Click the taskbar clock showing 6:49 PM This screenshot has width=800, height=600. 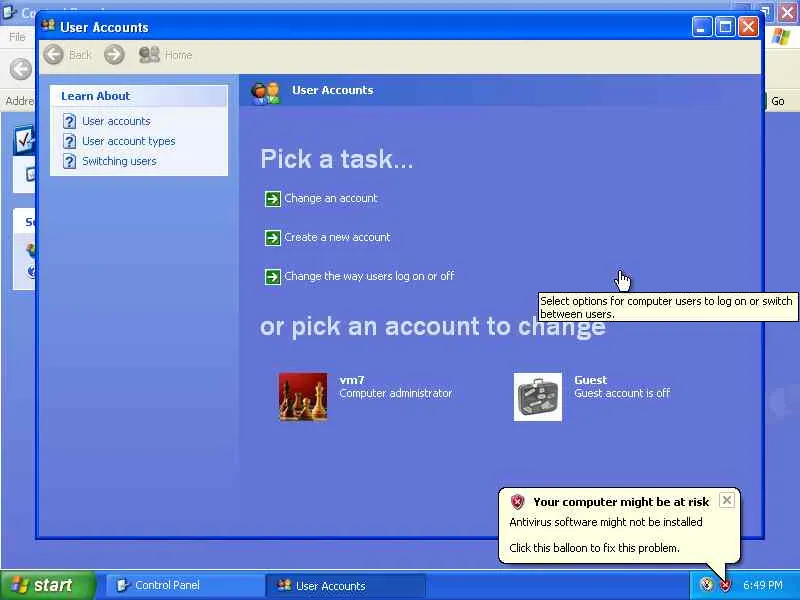762,585
